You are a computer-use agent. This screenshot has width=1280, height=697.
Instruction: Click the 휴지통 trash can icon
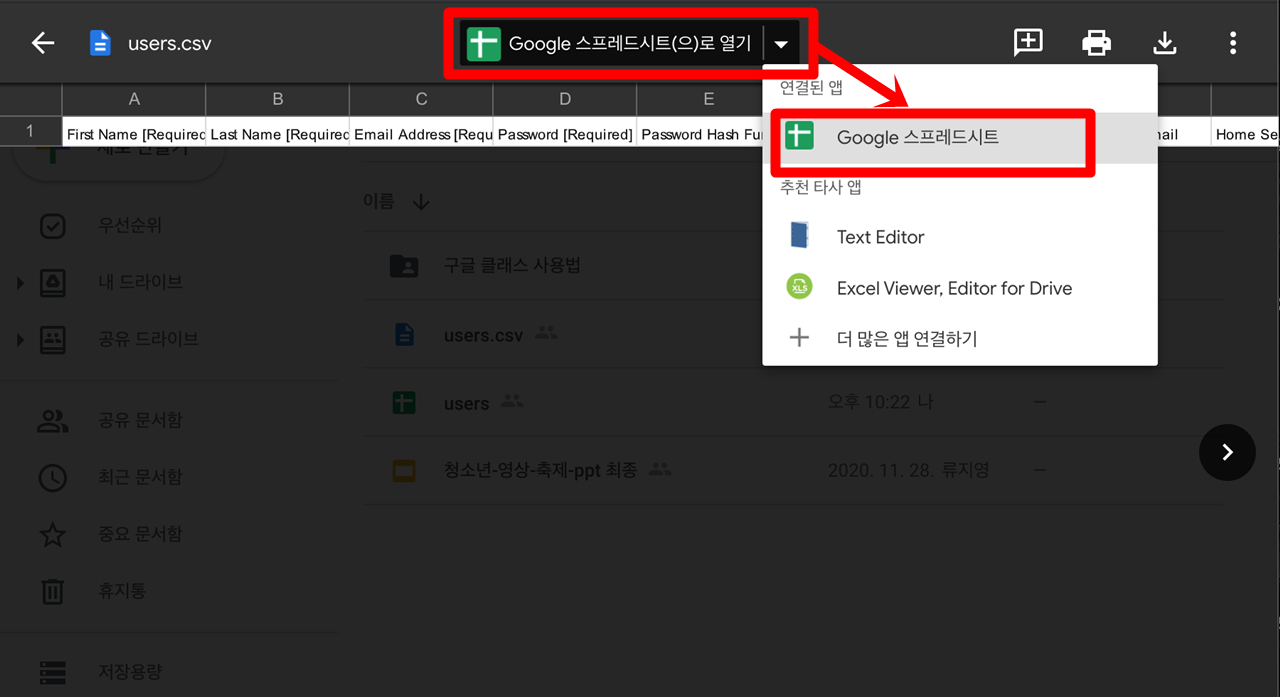(x=52, y=592)
